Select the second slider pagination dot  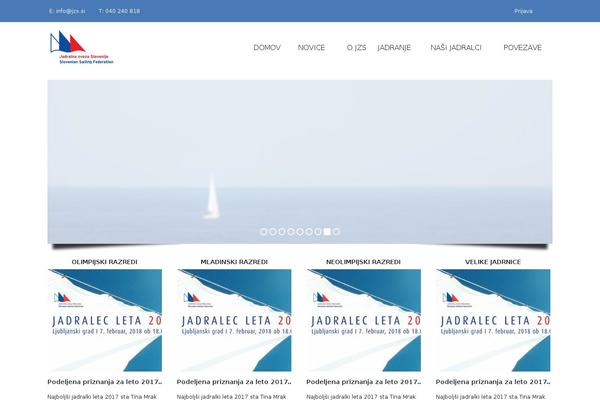coord(272,232)
